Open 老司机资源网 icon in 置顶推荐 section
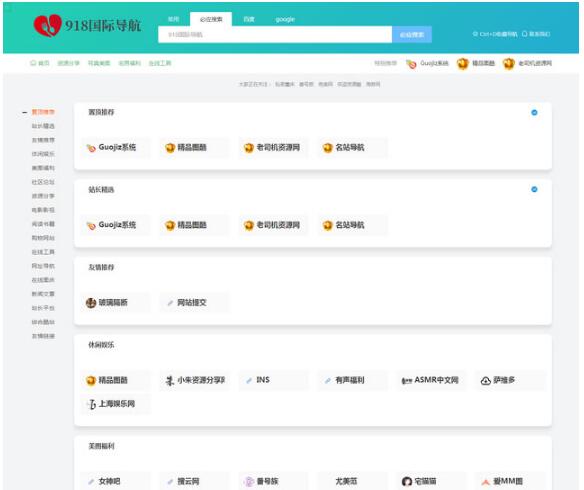The image size is (584, 490). pos(249,148)
